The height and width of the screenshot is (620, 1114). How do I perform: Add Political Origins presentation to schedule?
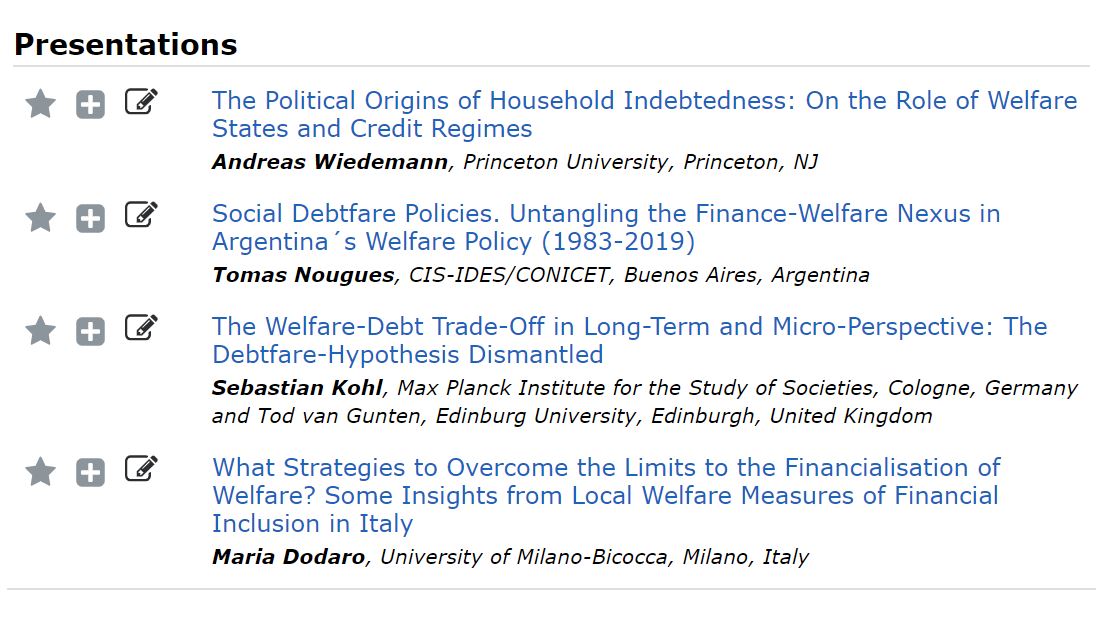(90, 104)
